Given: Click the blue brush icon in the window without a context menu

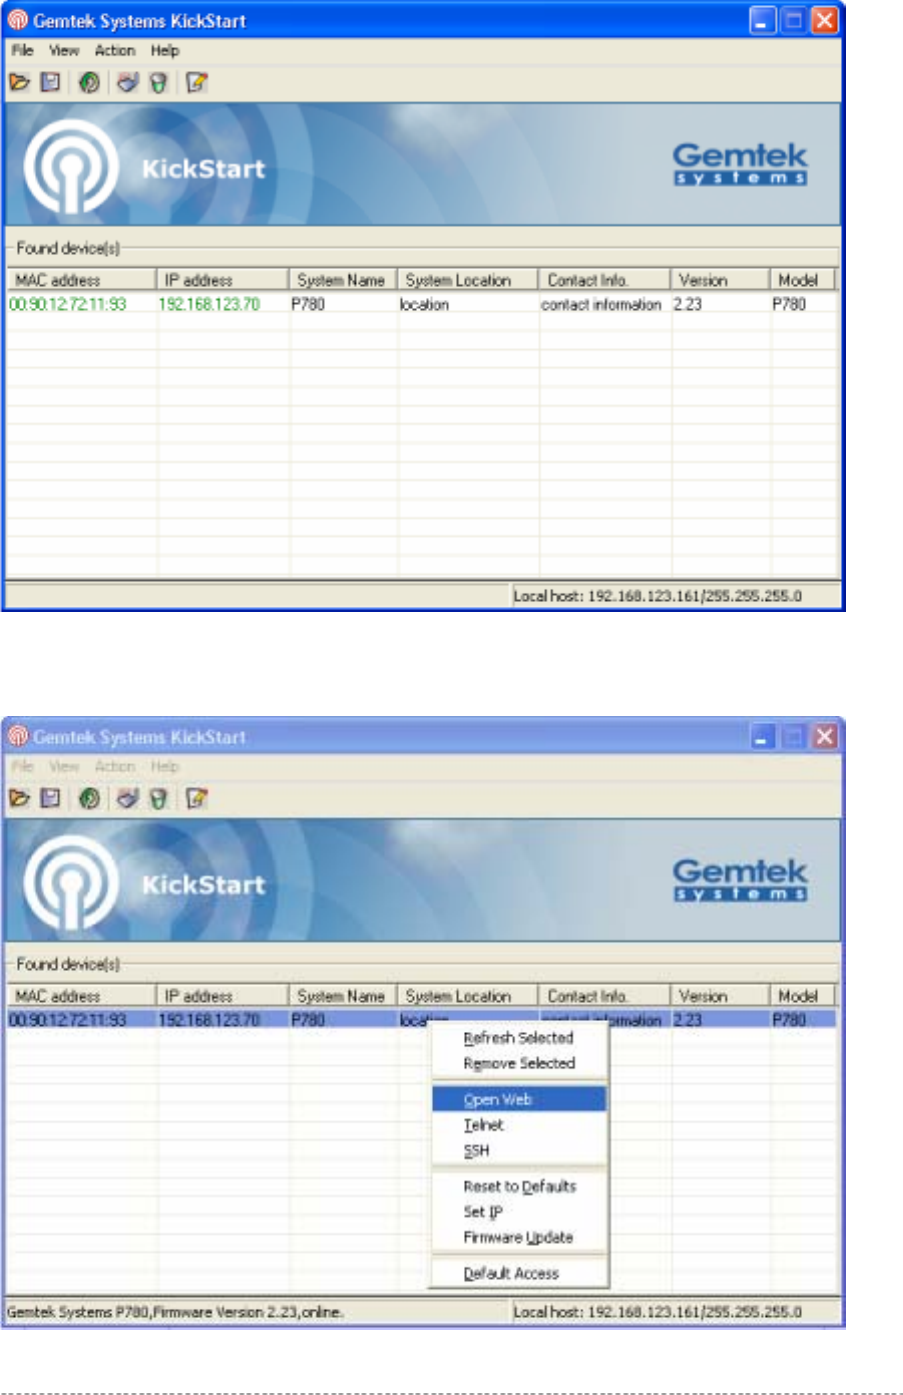Looking at the screenshot, I should [x=127, y=83].
